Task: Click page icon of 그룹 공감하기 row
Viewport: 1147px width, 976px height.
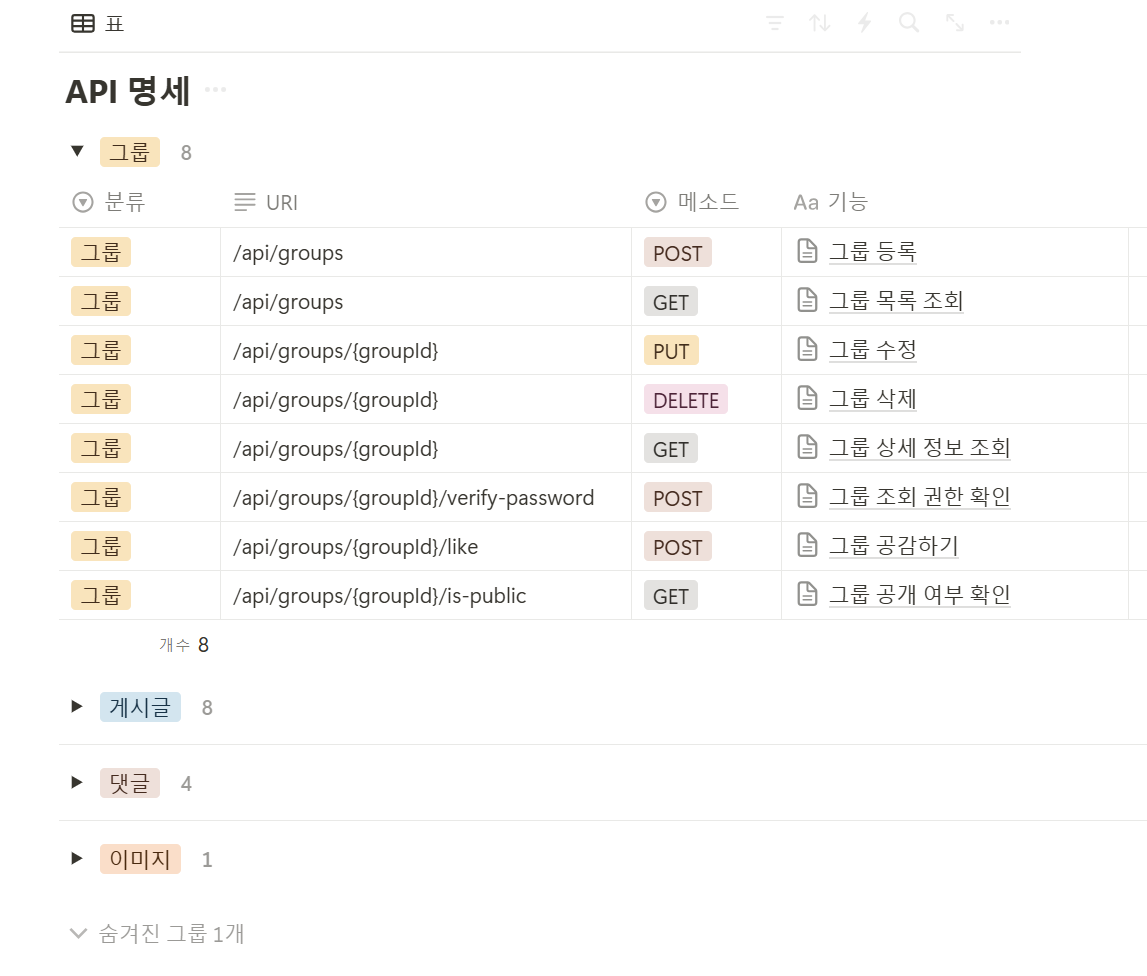Action: pyautogui.click(x=807, y=545)
